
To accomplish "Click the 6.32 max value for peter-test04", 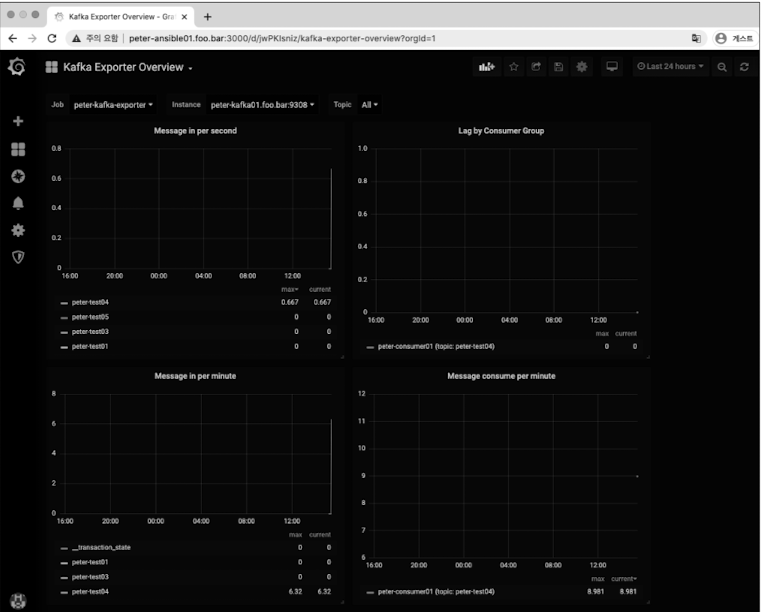I will 295,592.
